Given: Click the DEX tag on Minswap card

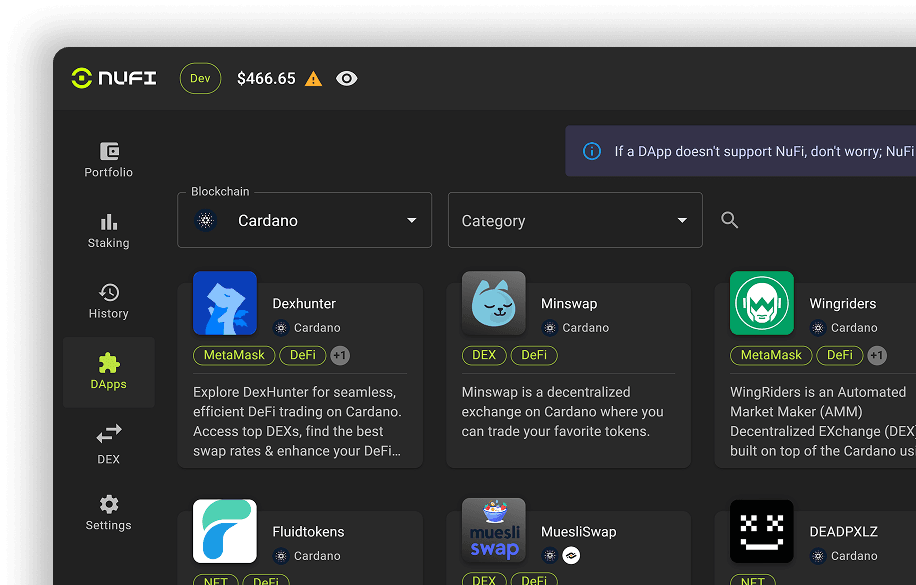Looking at the screenshot, I should (484, 355).
